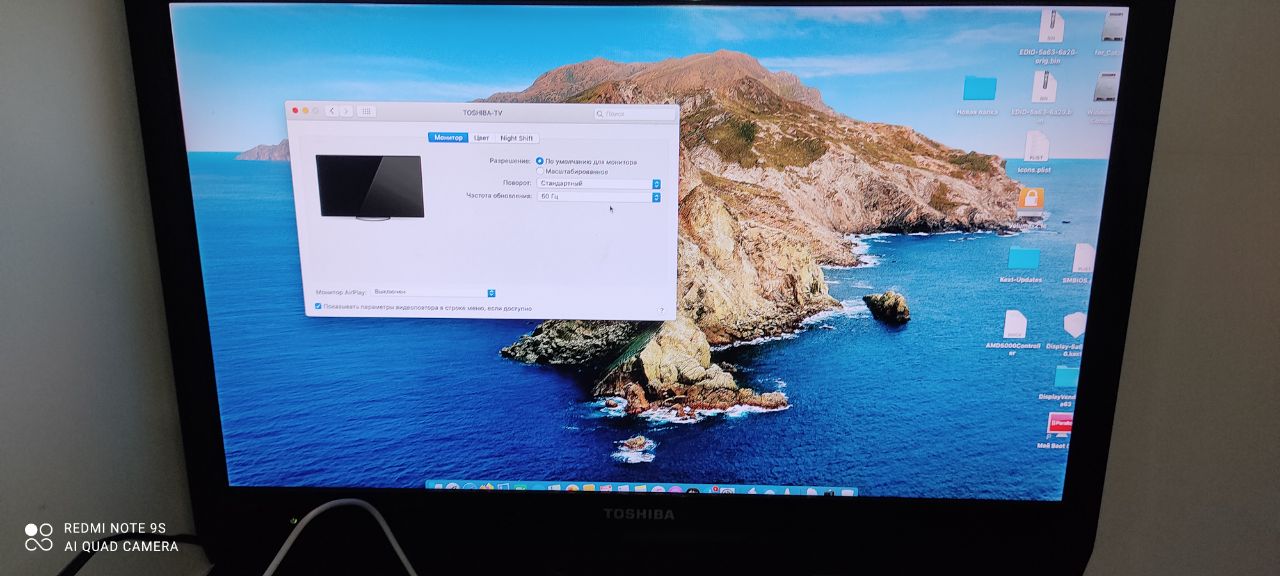Select the AMD6000Controller file on desktop
Image resolution: width=1280 pixels, height=576 pixels.
[x=1014, y=324]
